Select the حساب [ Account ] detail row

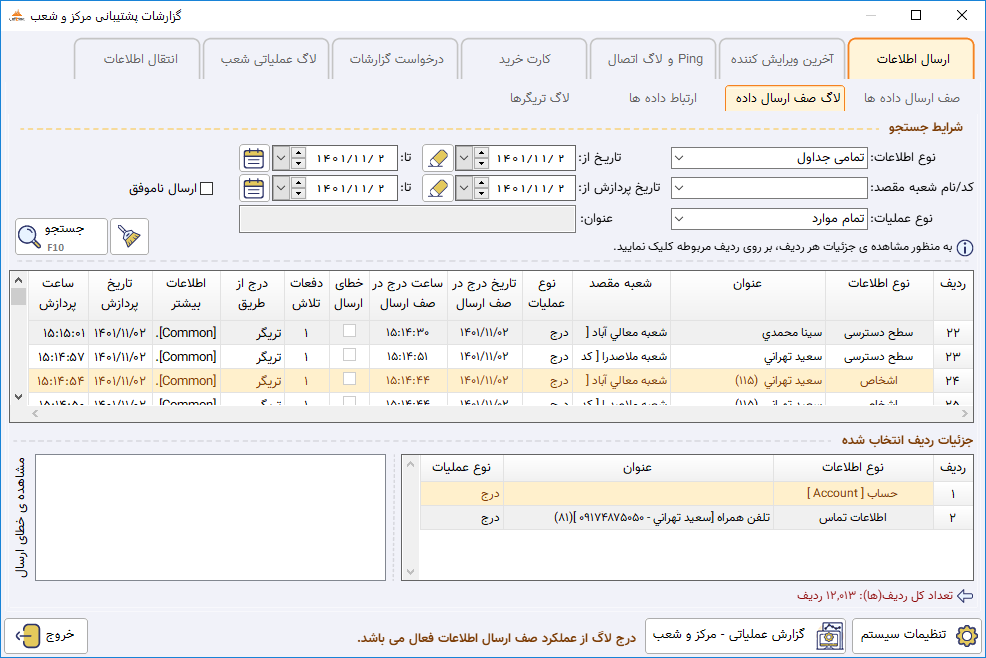[x=696, y=494]
